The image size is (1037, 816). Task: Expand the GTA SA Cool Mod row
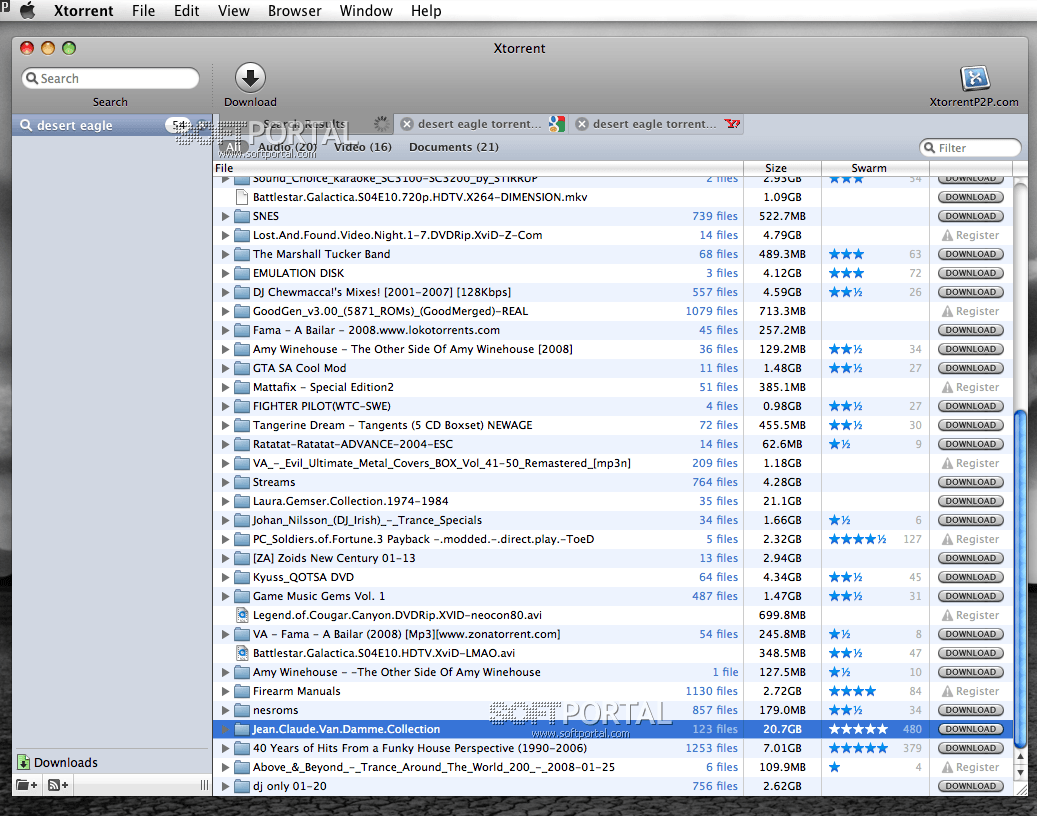tap(226, 368)
